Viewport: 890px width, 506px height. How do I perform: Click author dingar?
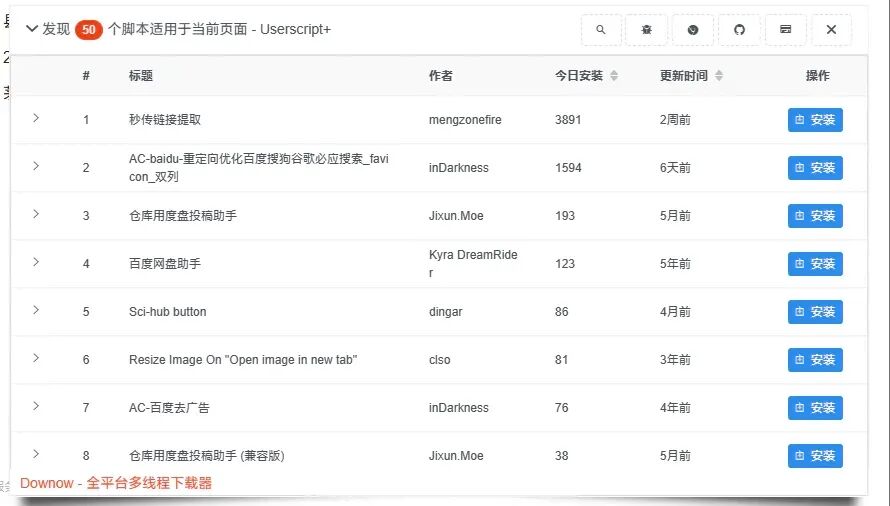(x=446, y=312)
